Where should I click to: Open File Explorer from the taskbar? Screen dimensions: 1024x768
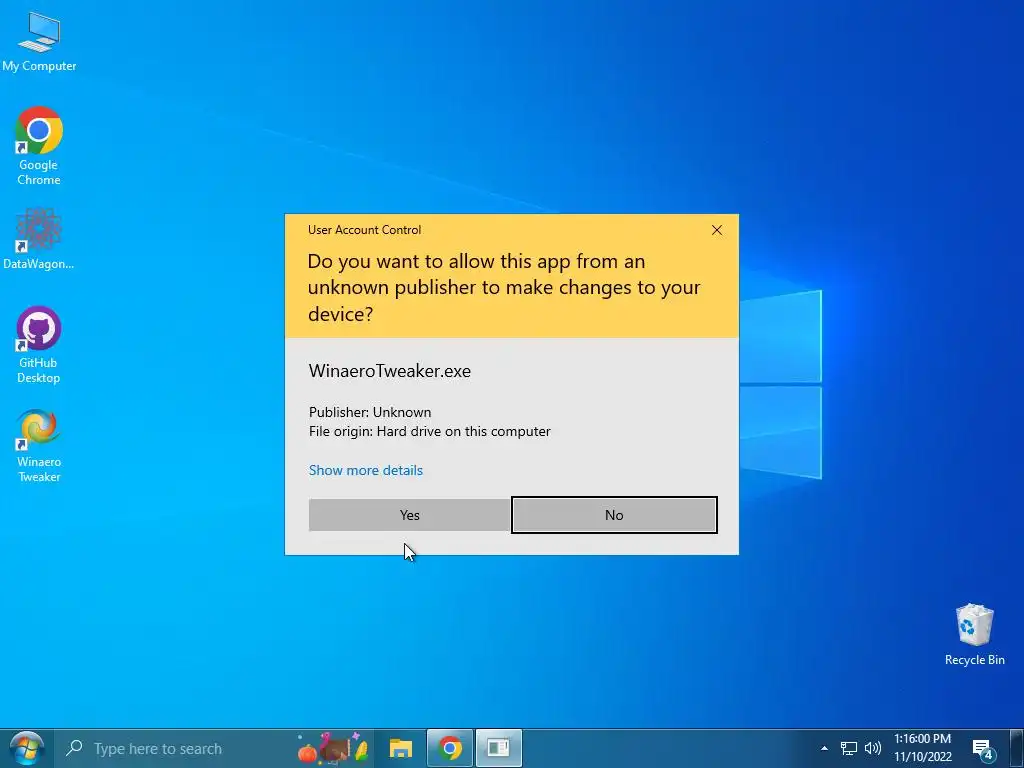pos(401,749)
